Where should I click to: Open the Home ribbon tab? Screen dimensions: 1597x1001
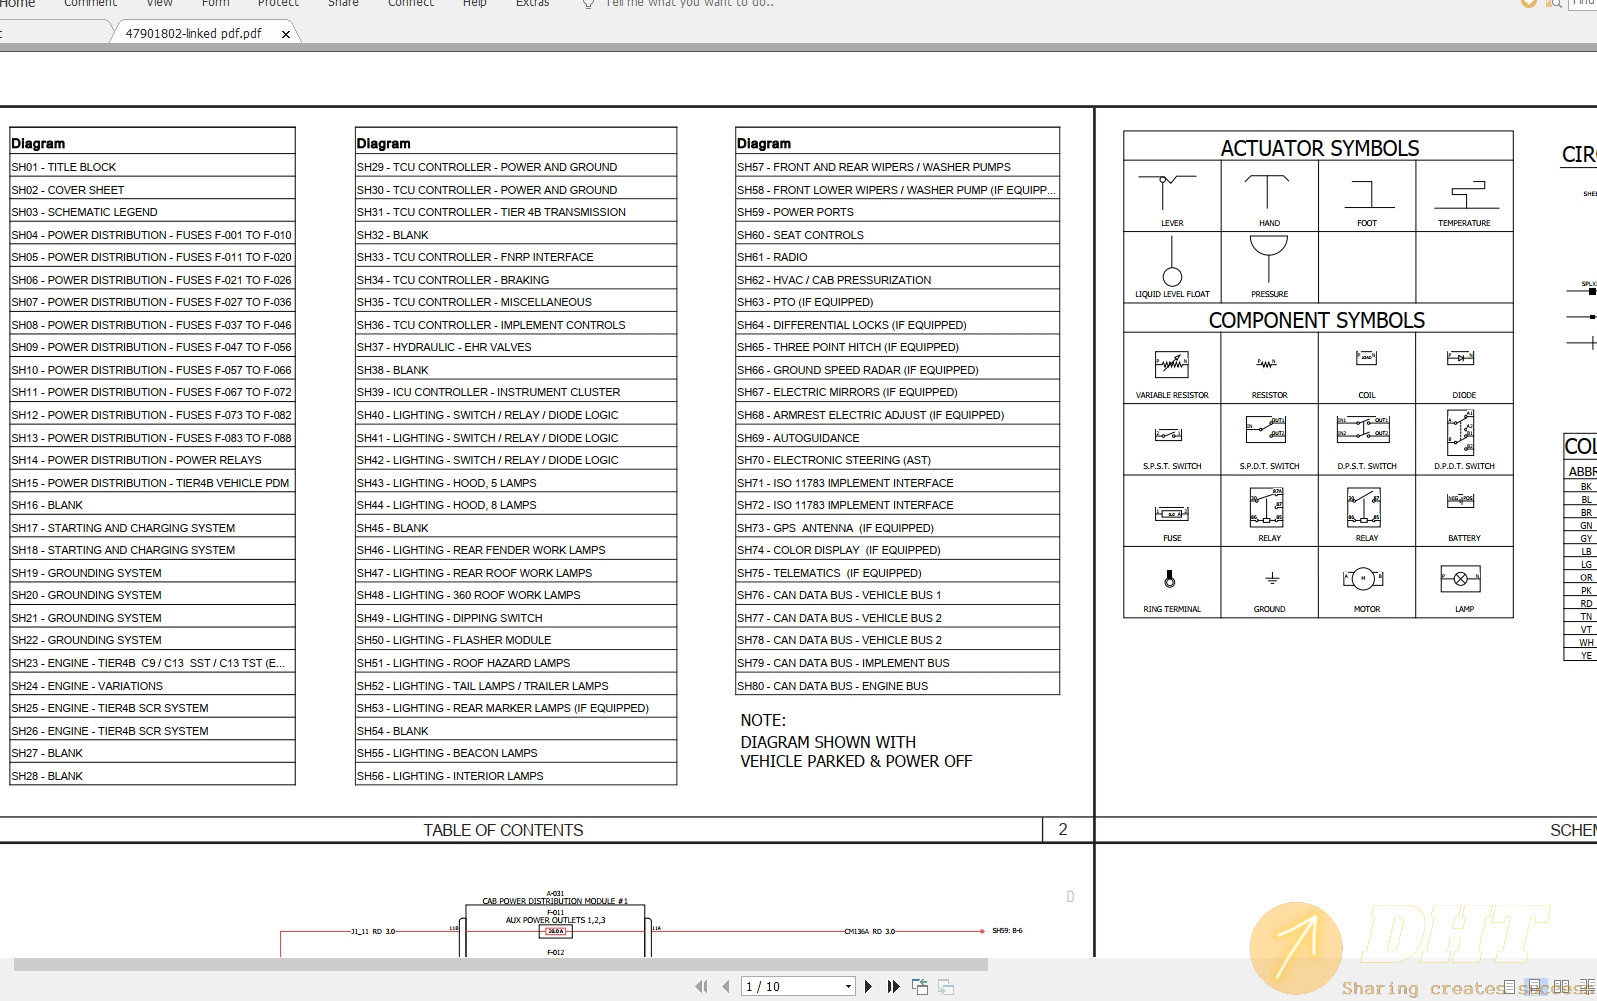(x=17, y=4)
